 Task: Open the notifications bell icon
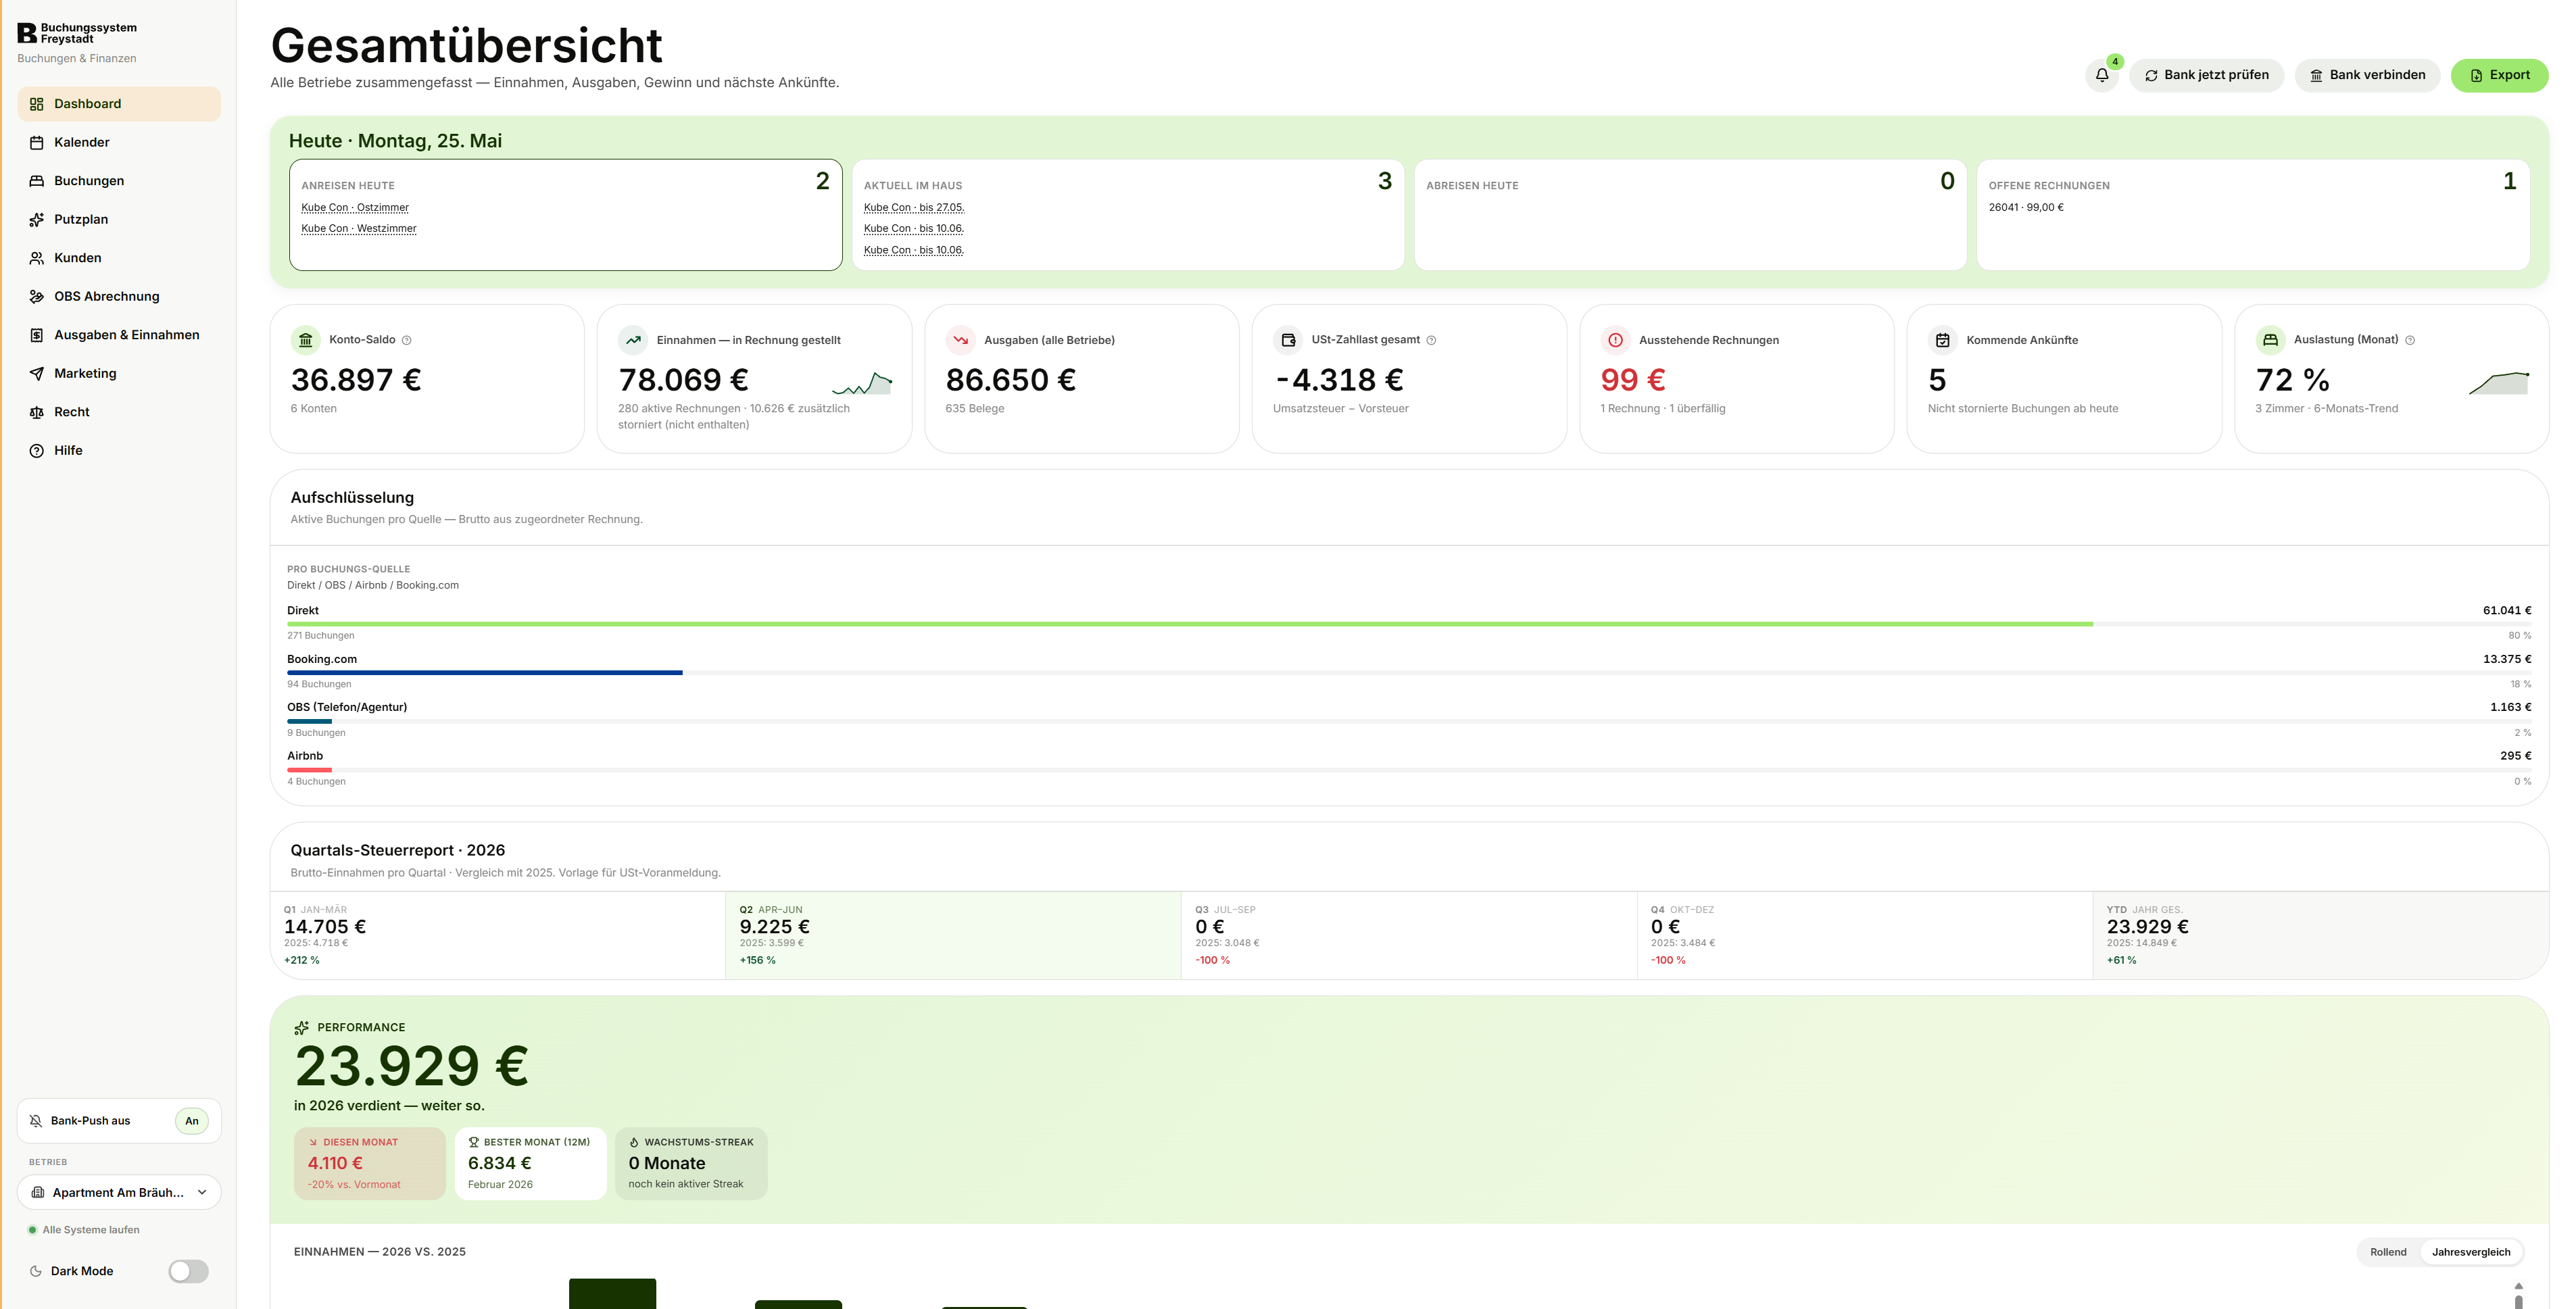pos(2101,75)
